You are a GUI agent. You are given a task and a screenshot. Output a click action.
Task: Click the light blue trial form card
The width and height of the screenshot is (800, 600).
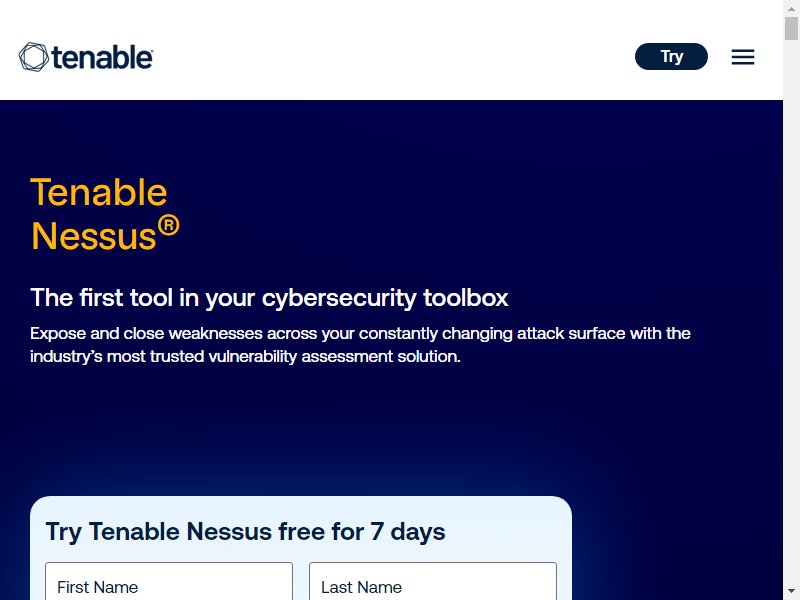[x=301, y=548]
